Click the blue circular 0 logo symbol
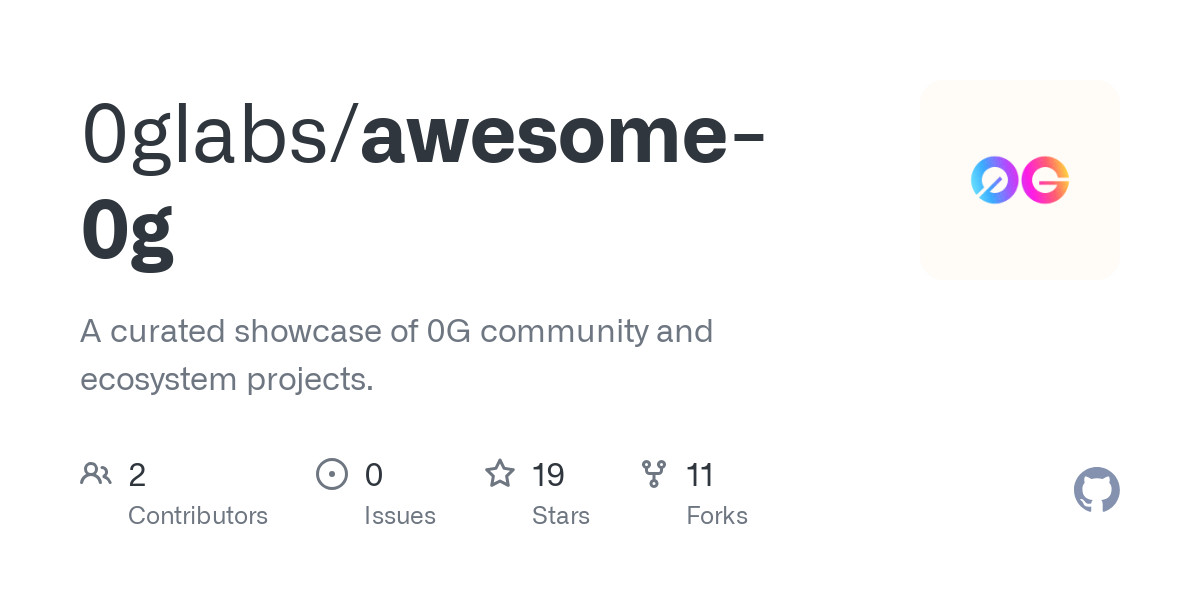1200x600 pixels. (x=995, y=180)
